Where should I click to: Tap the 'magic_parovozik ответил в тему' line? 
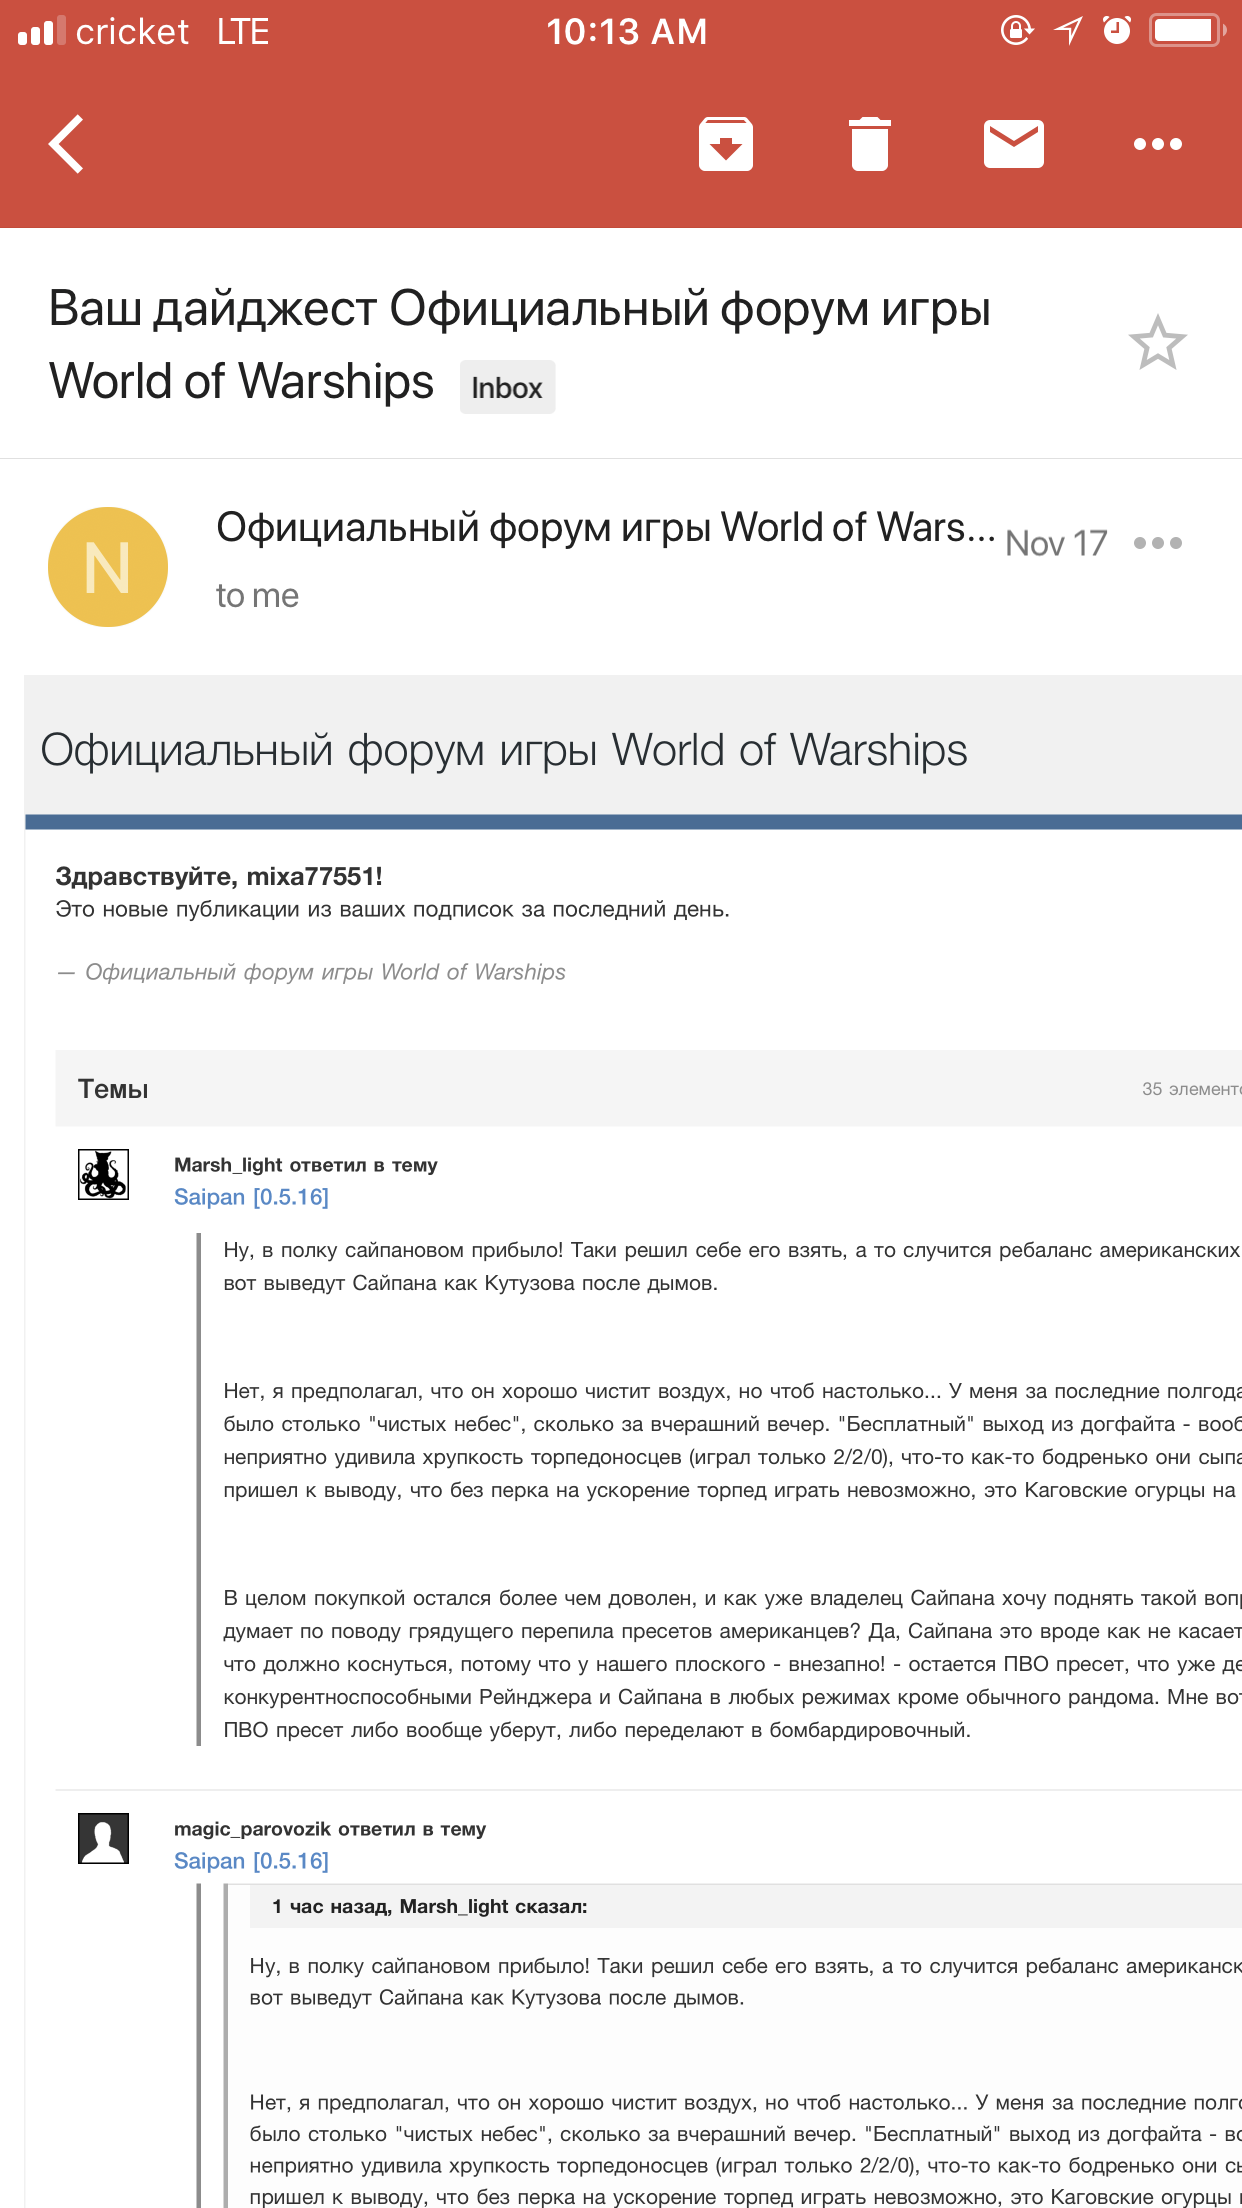pyautogui.click(x=330, y=1829)
